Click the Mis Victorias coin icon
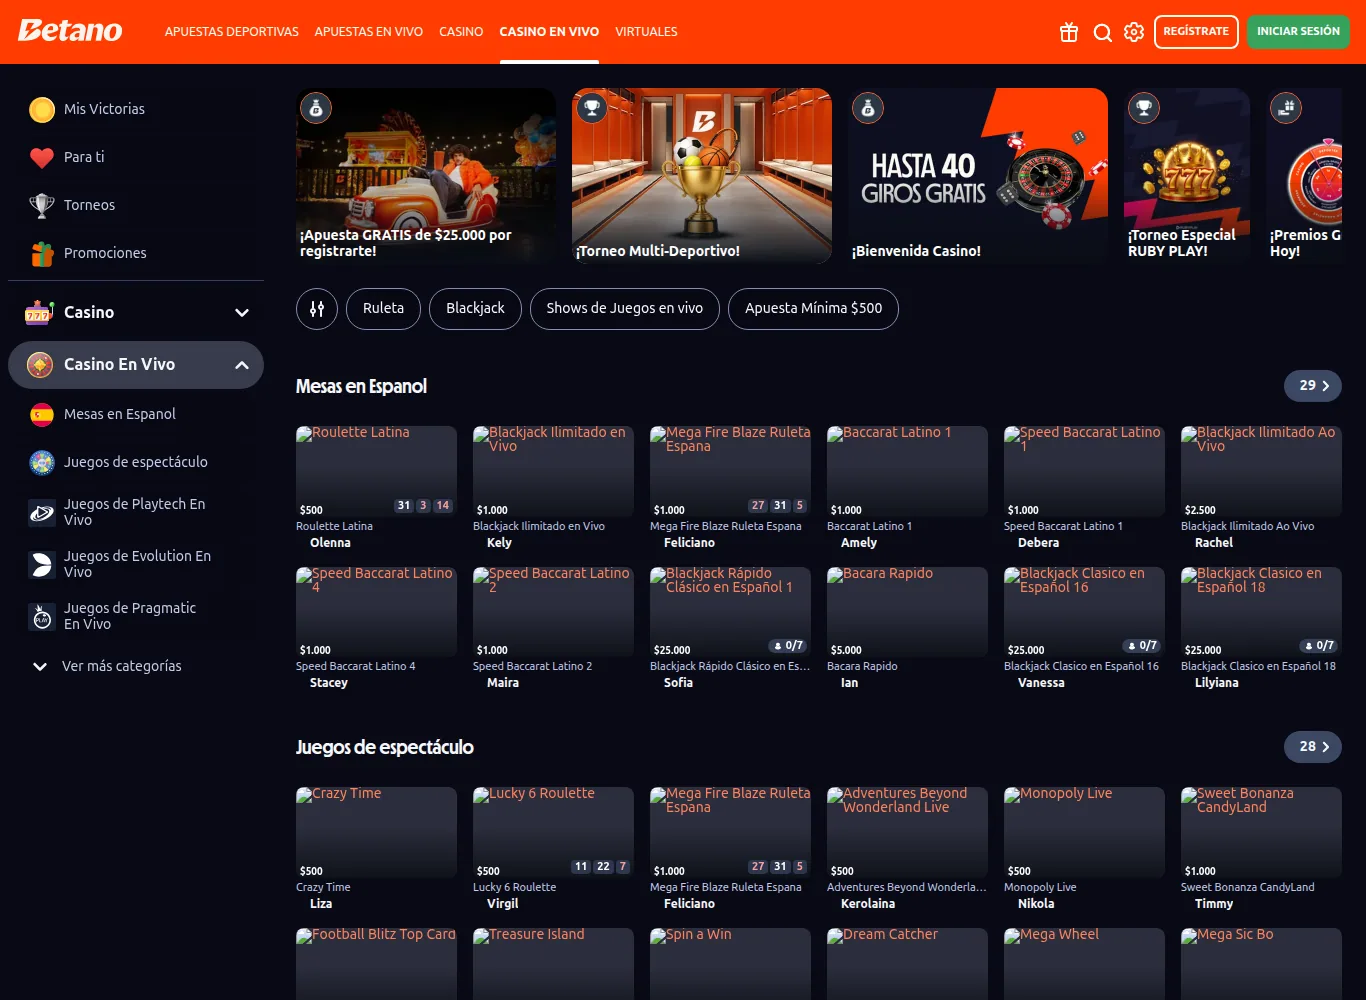1366x1000 pixels. (42, 109)
